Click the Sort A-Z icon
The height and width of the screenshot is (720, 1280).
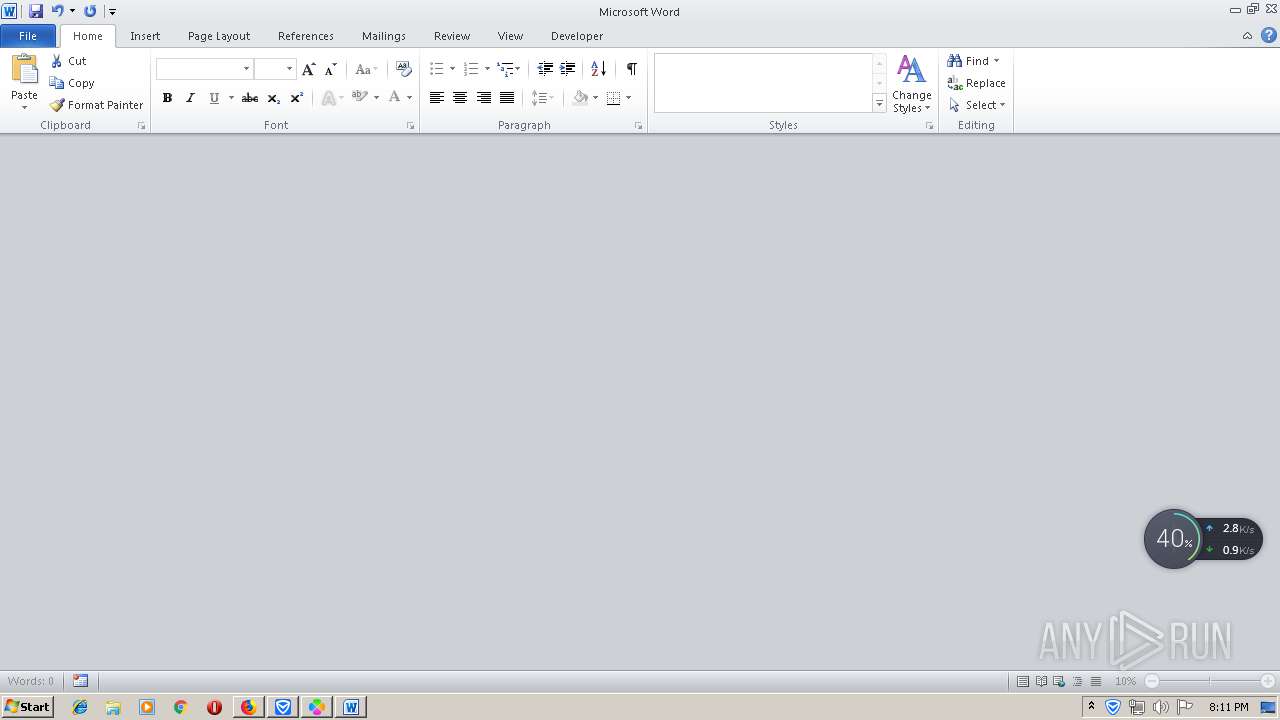point(598,69)
